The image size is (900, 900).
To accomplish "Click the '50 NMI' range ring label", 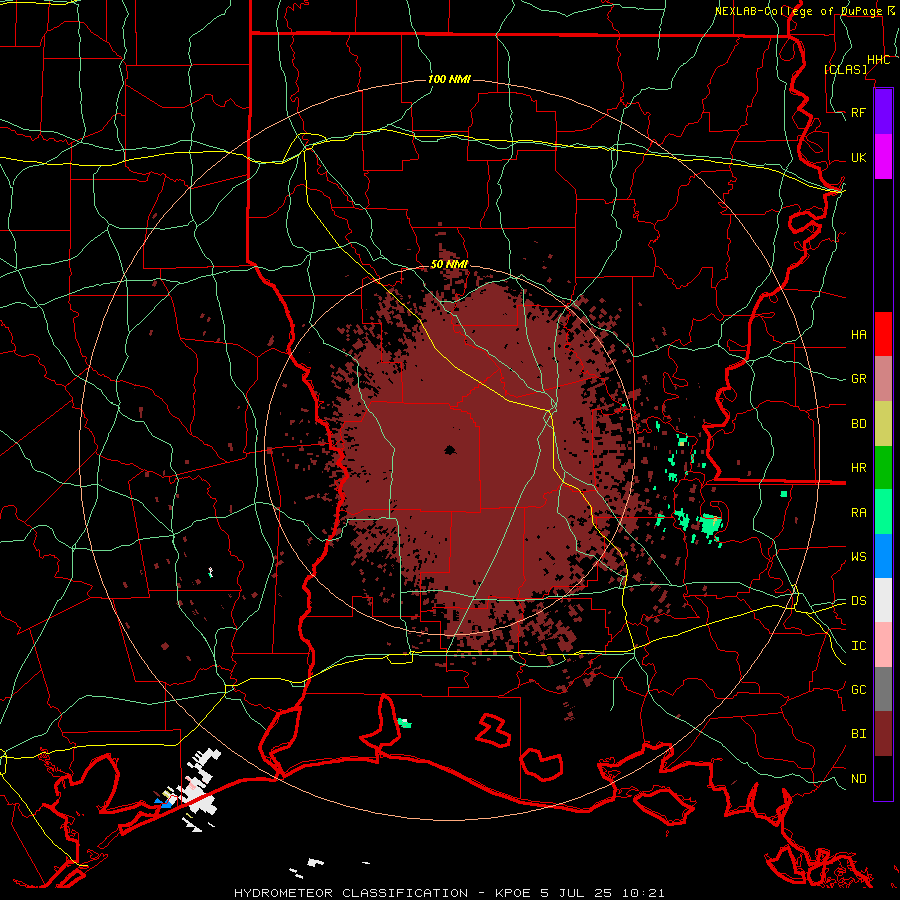I will pyautogui.click(x=449, y=265).
